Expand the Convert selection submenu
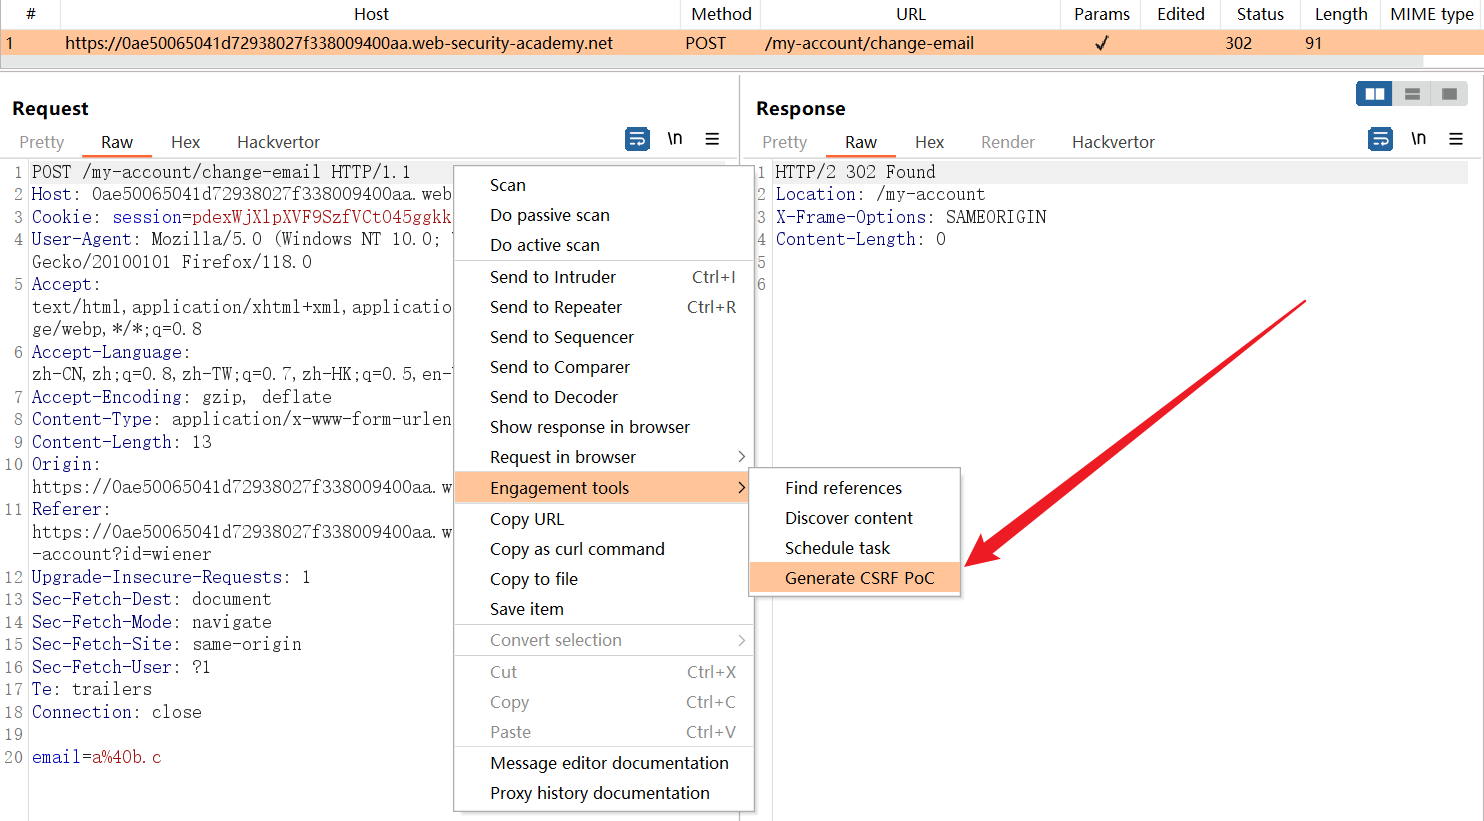This screenshot has width=1484, height=821. (741, 640)
